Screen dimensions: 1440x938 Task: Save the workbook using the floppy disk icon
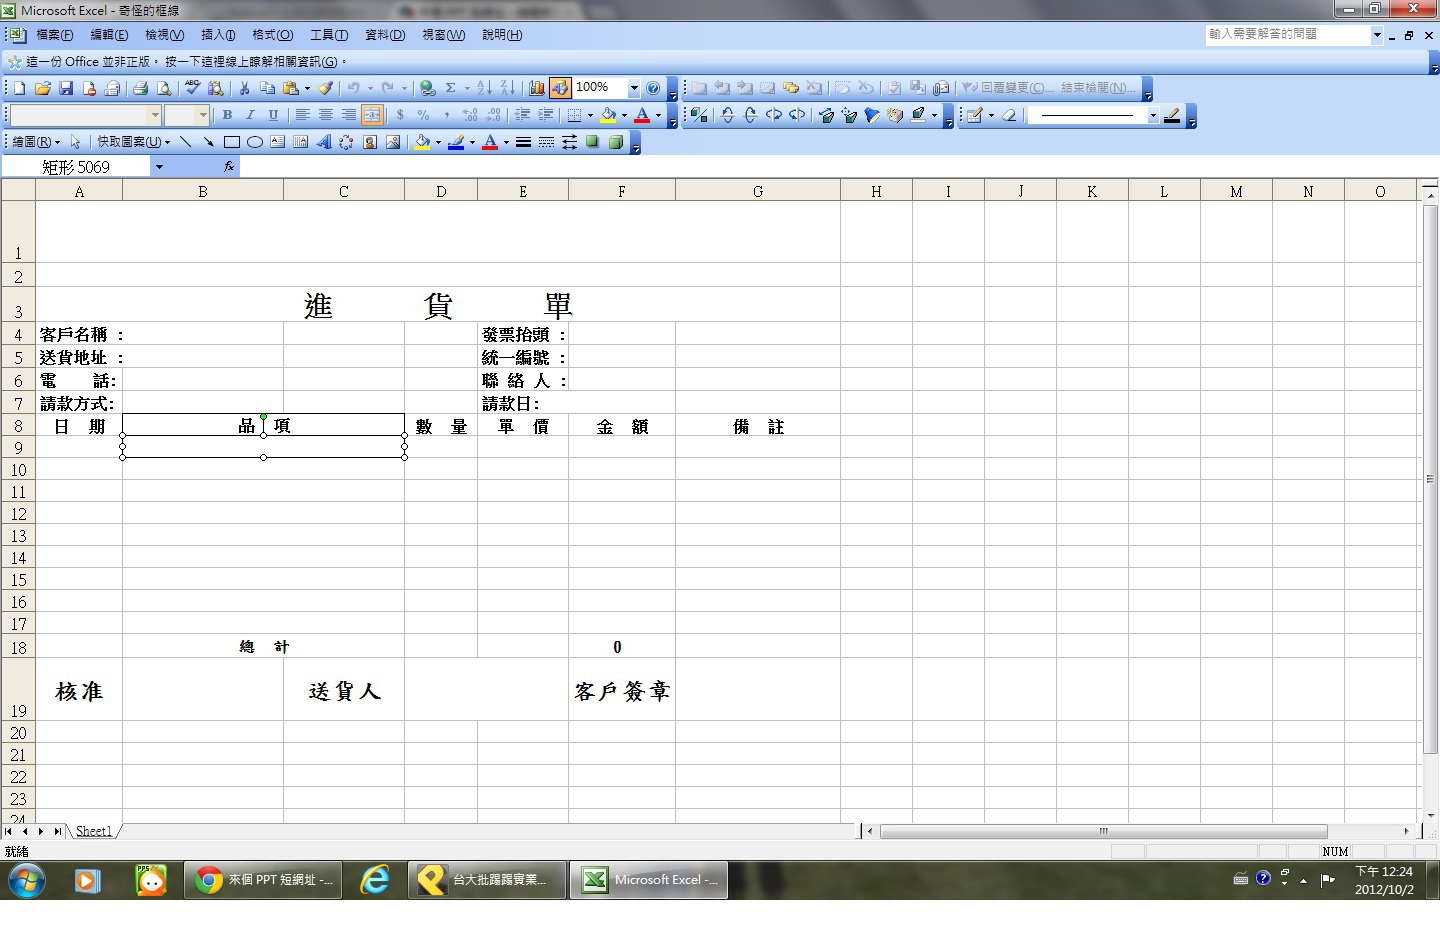[66, 88]
